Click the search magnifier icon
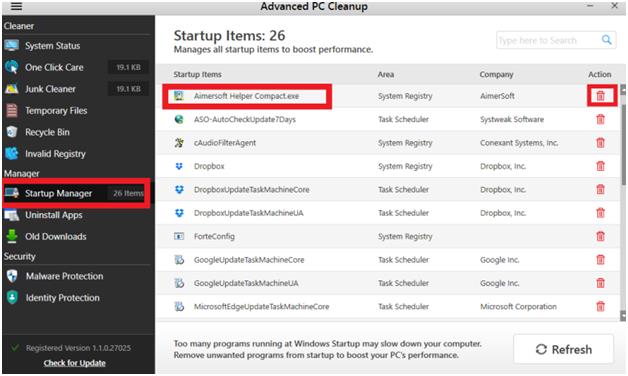Viewport: 628px width, 376px height. [607, 40]
